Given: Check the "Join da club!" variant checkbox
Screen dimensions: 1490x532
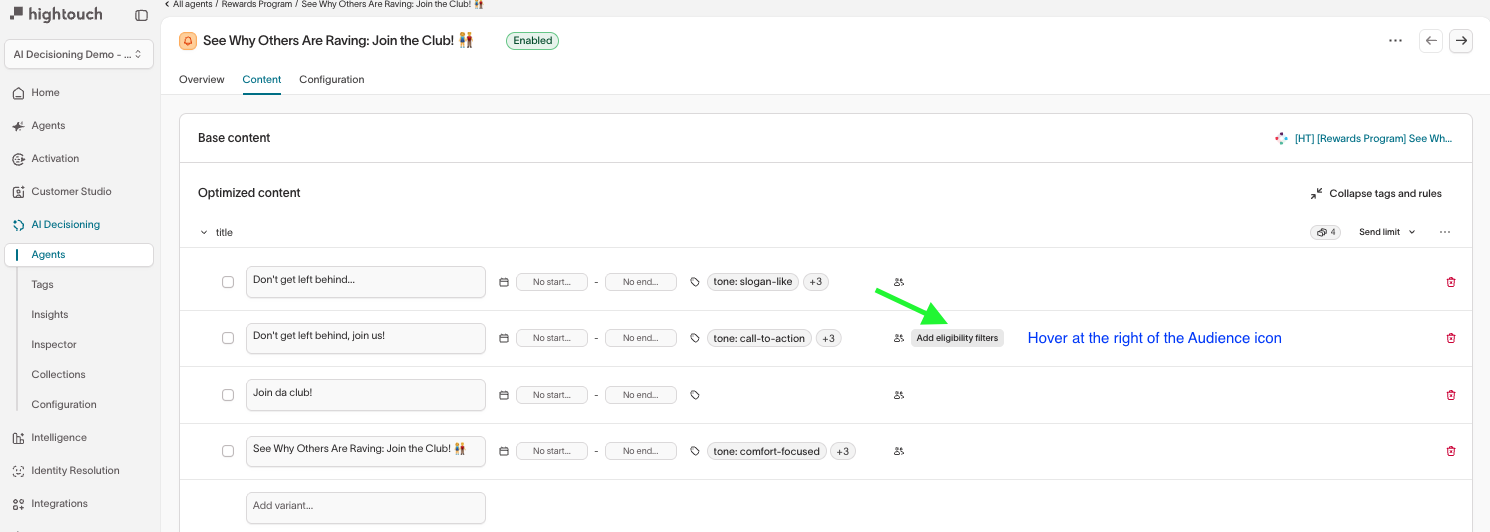Looking at the screenshot, I should 228,395.
